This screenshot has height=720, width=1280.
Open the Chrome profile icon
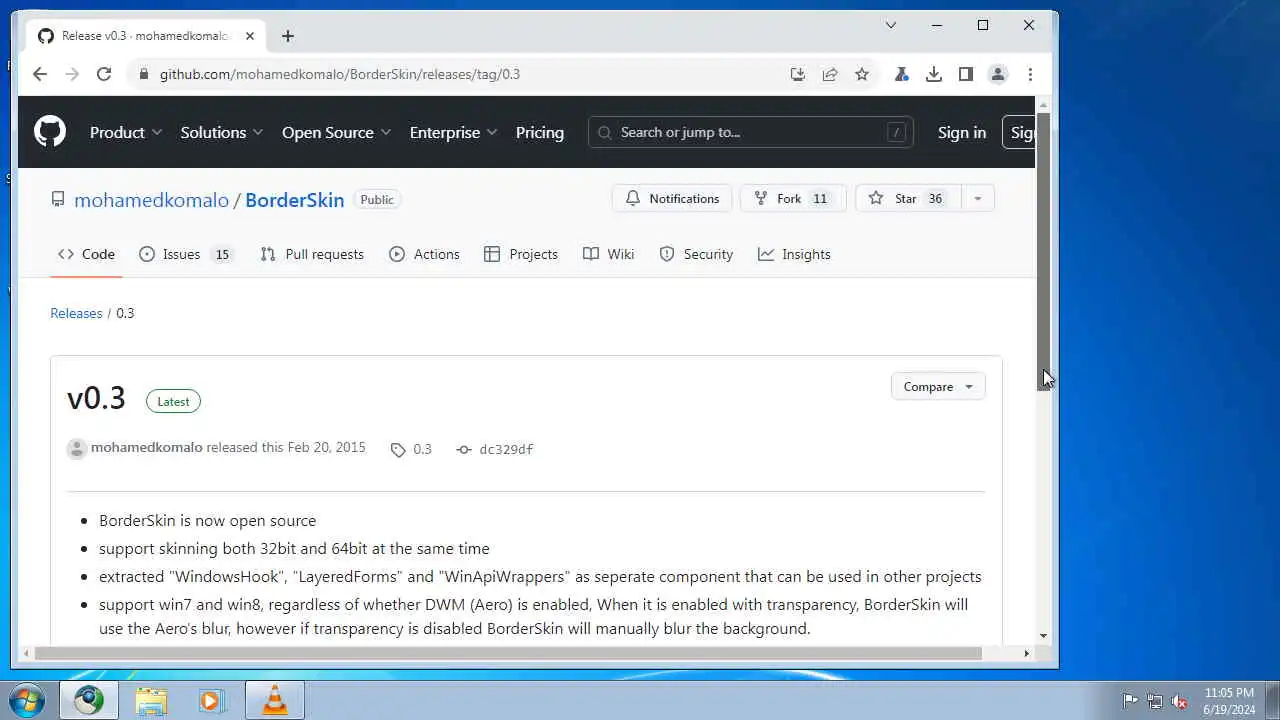point(998,74)
